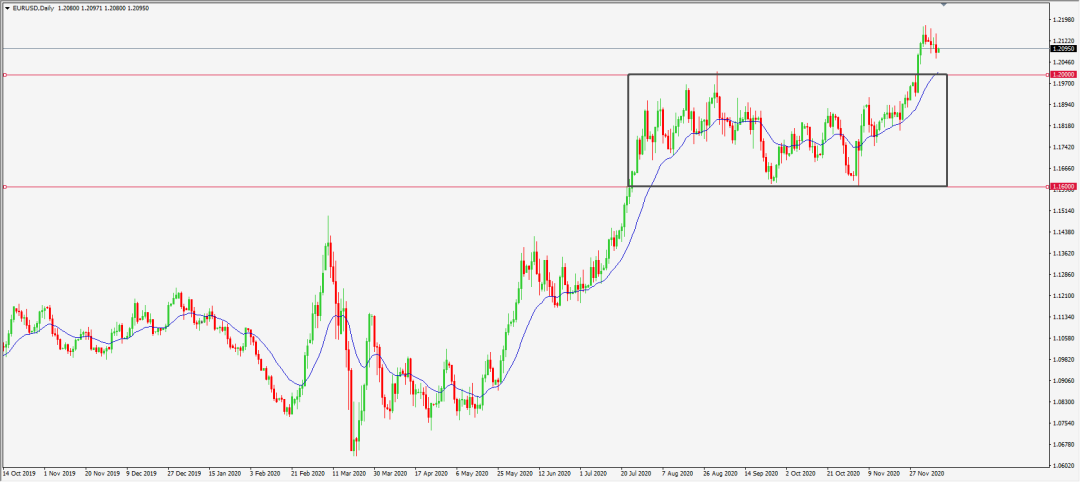Click the red 1.16000 price label
This screenshot has height=482, width=1080.
[x=1062, y=187]
